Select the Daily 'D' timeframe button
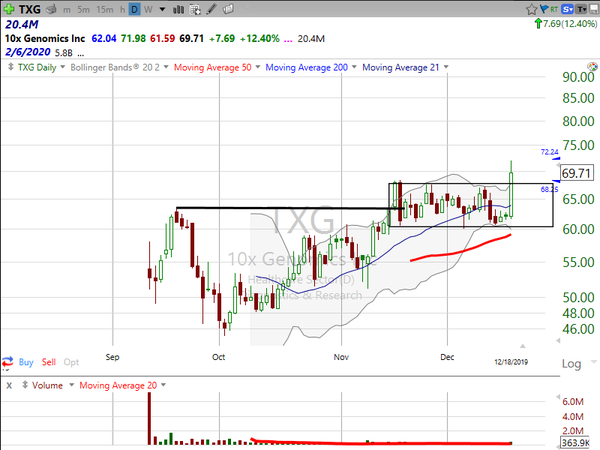The width and height of the screenshot is (600, 450). pyautogui.click(x=134, y=10)
